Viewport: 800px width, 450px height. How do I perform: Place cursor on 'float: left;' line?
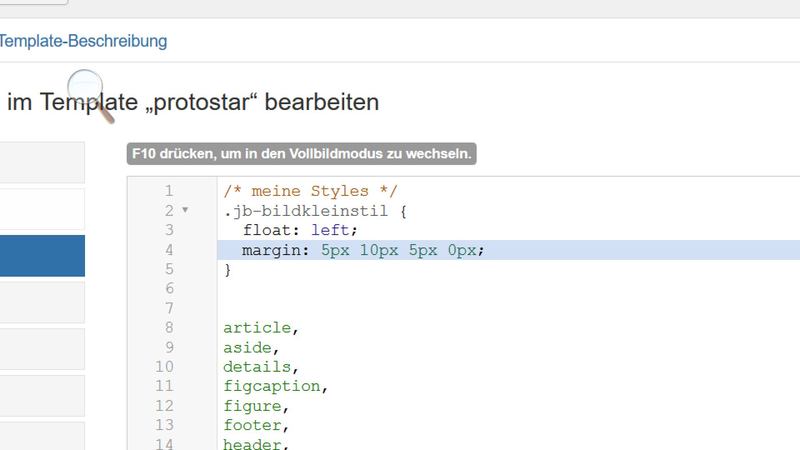(x=300, y=230)
